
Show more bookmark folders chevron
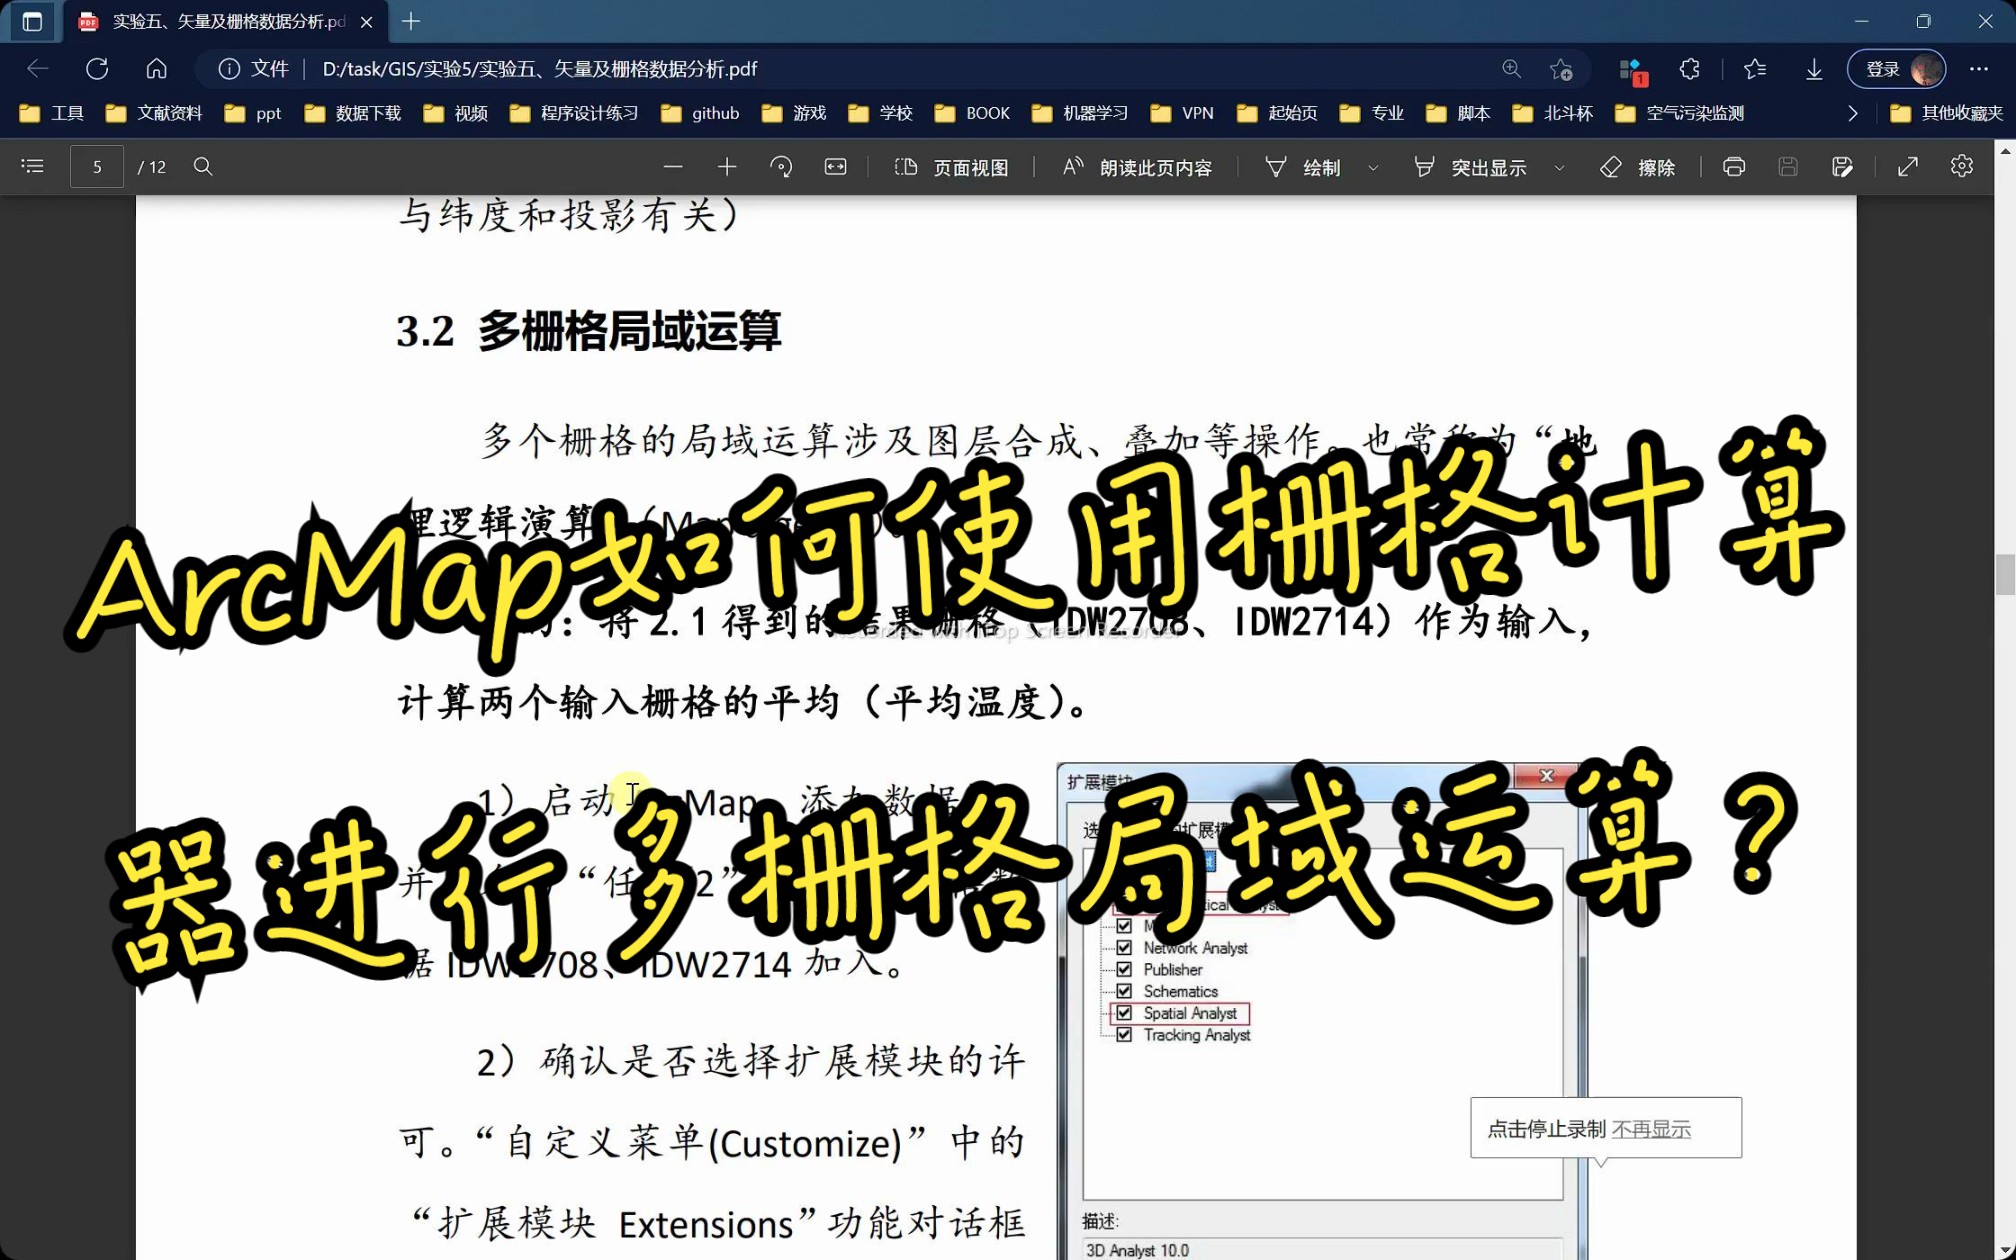1852,113
